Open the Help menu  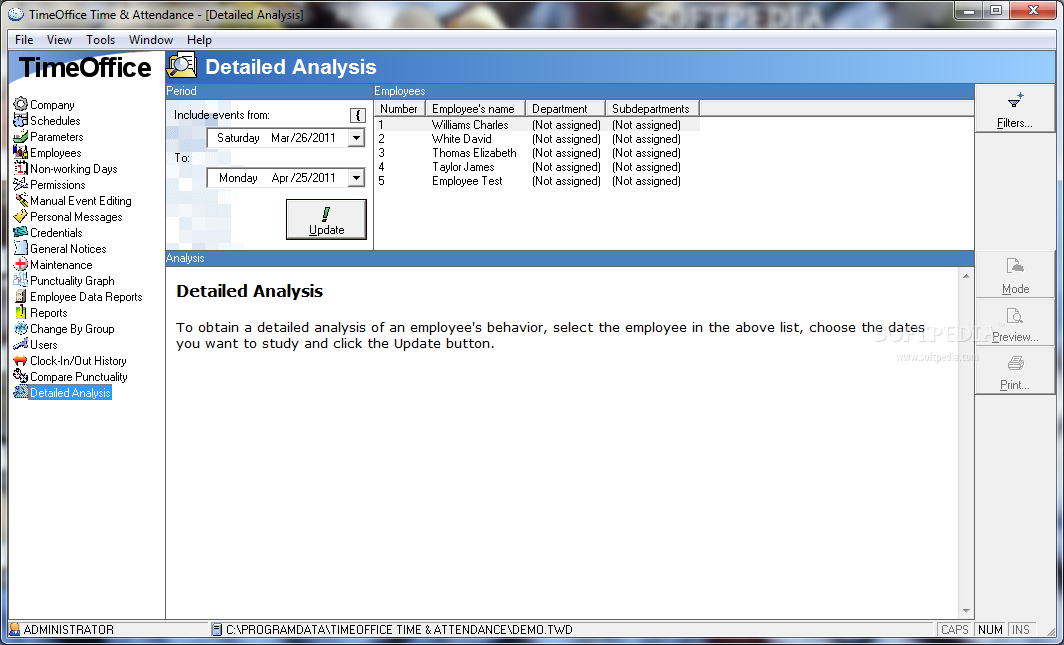pos(199,40)
